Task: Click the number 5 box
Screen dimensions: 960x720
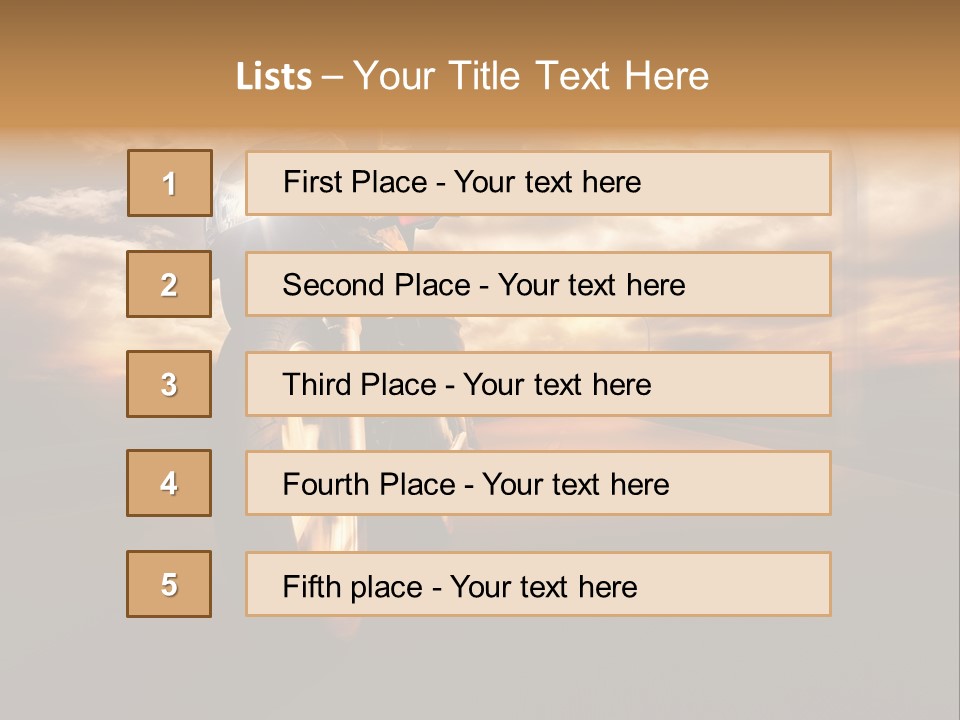Action: click(169, 584)
